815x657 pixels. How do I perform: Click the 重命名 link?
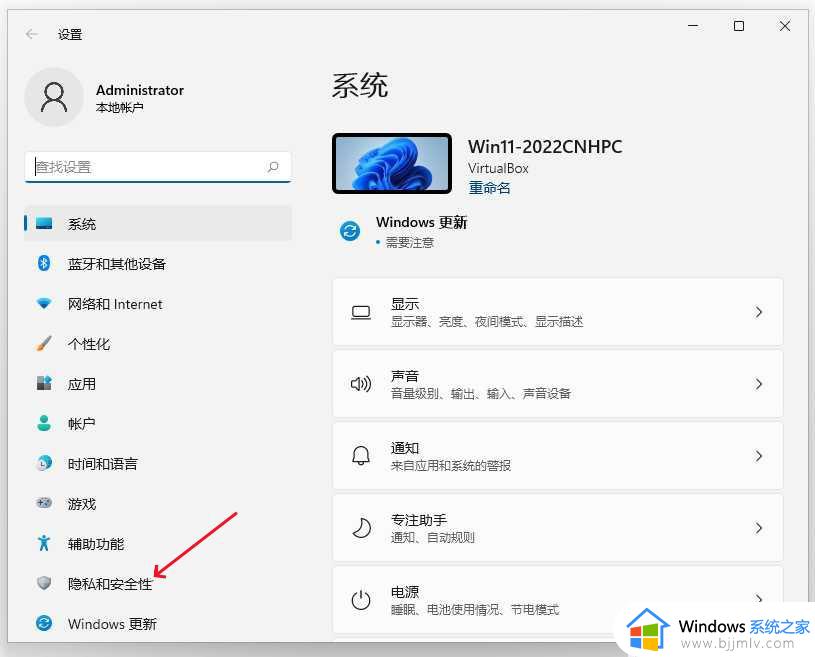[x=489, y=187]
